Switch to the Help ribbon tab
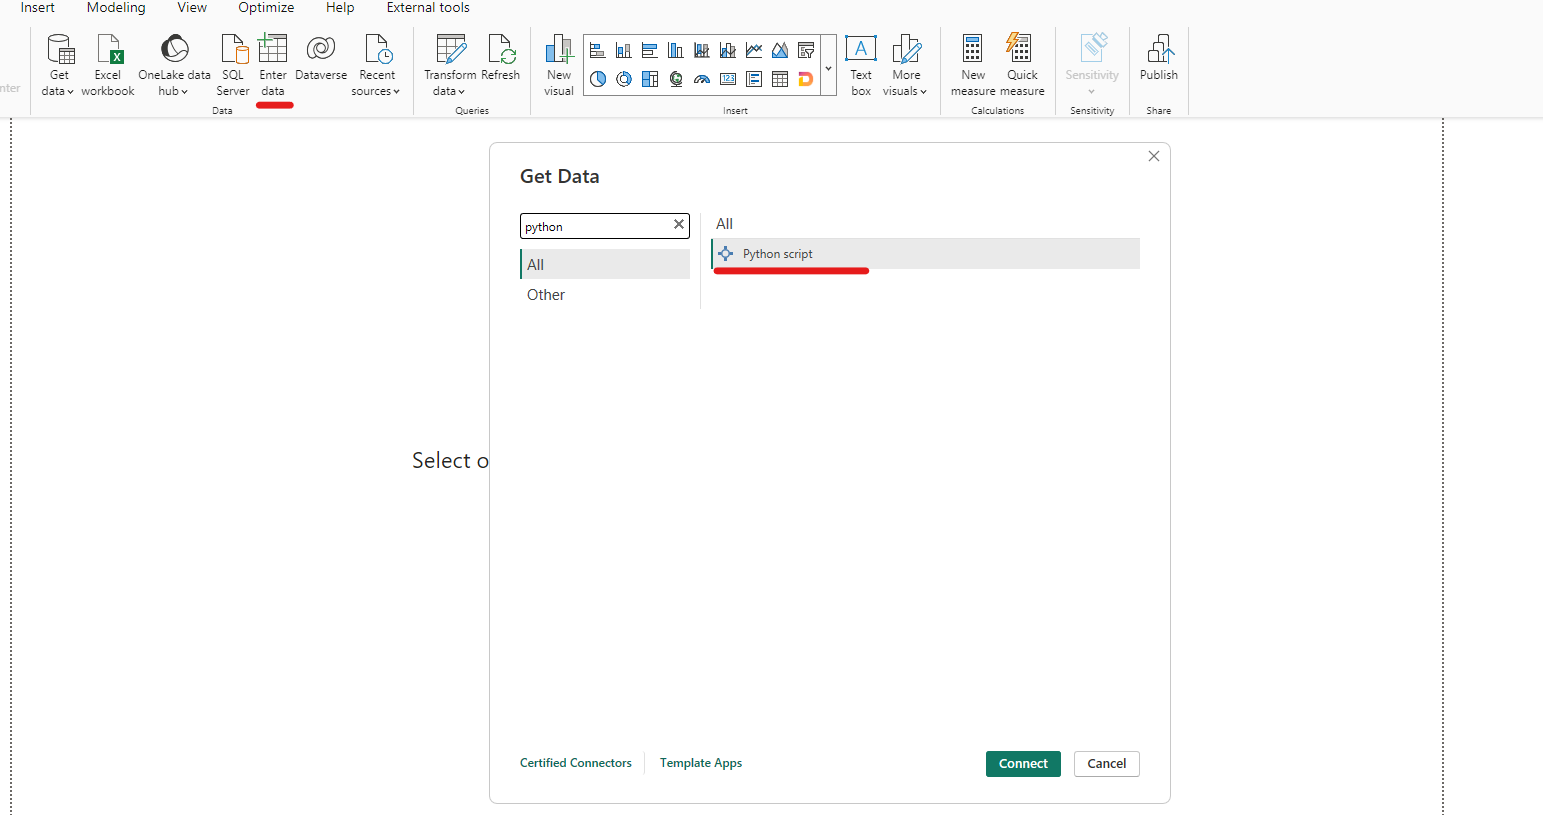The width and height of the screenshot is (1543, 815). pos(340,8)
